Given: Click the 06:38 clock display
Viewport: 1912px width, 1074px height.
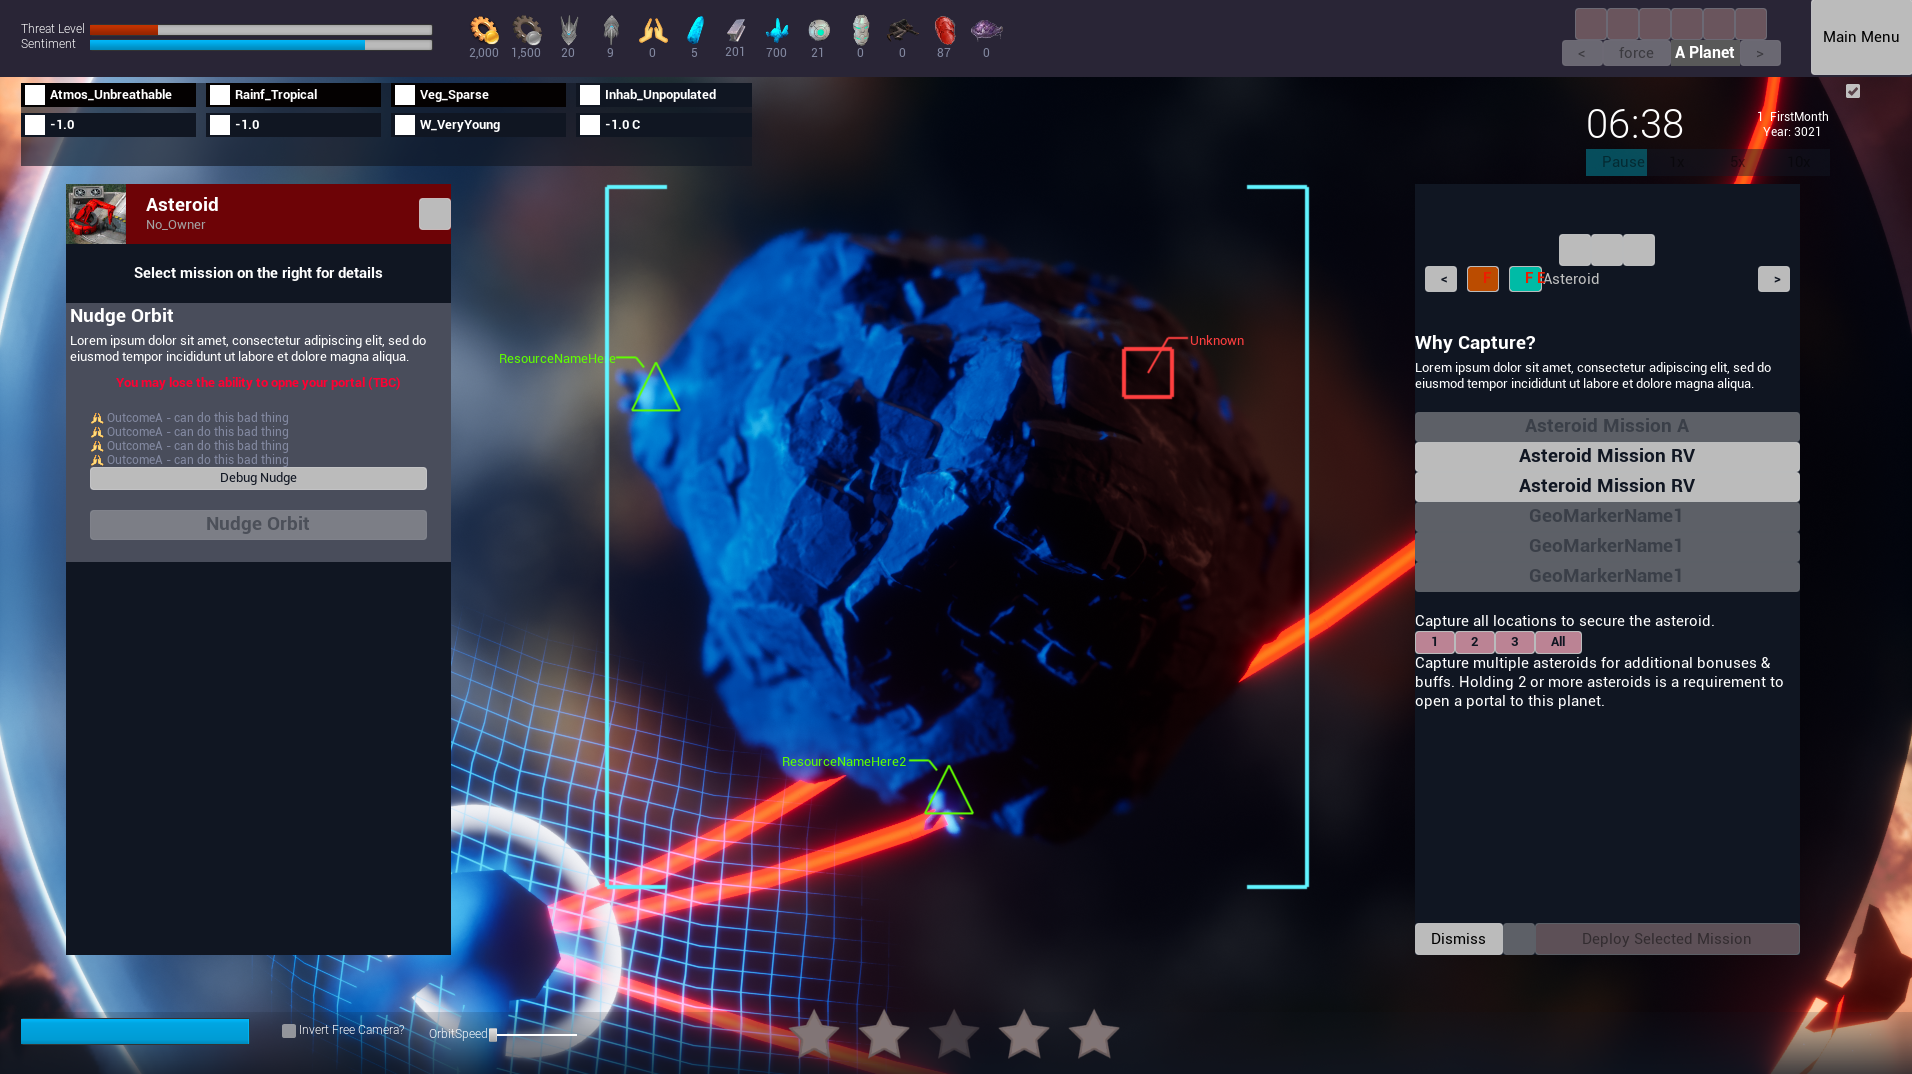Looking at the screenshot, I should (x=1635, y=124).
